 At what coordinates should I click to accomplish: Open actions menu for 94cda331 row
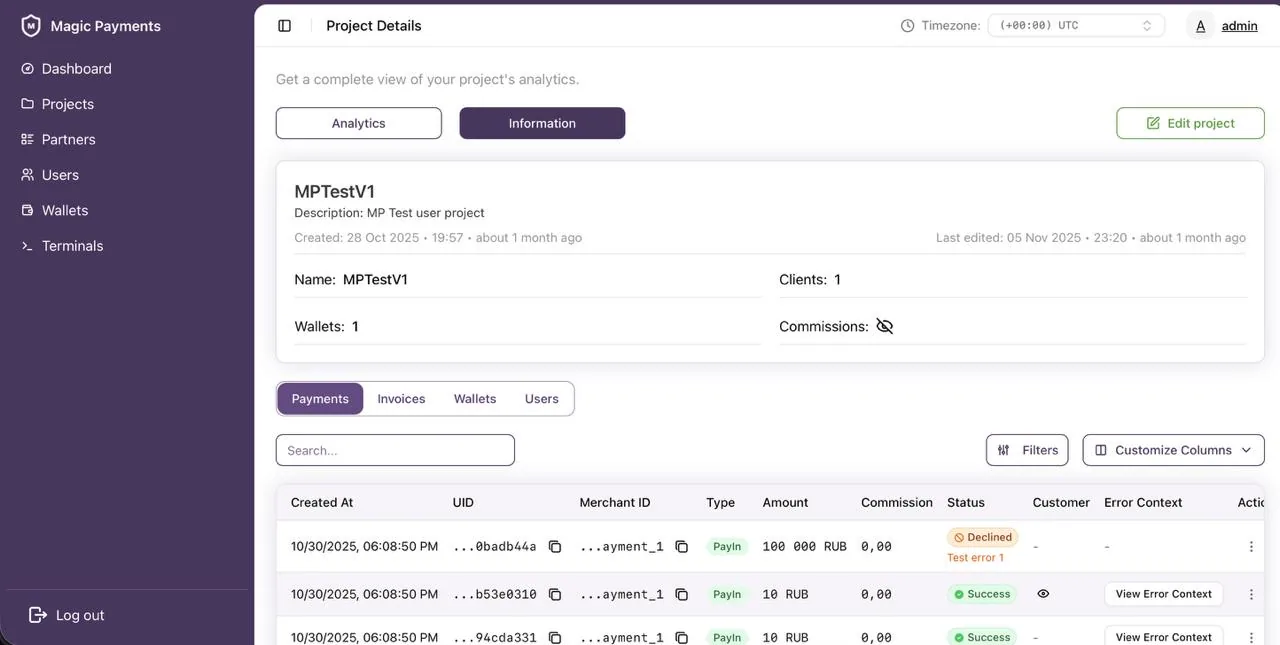[x=1251, y=637]
